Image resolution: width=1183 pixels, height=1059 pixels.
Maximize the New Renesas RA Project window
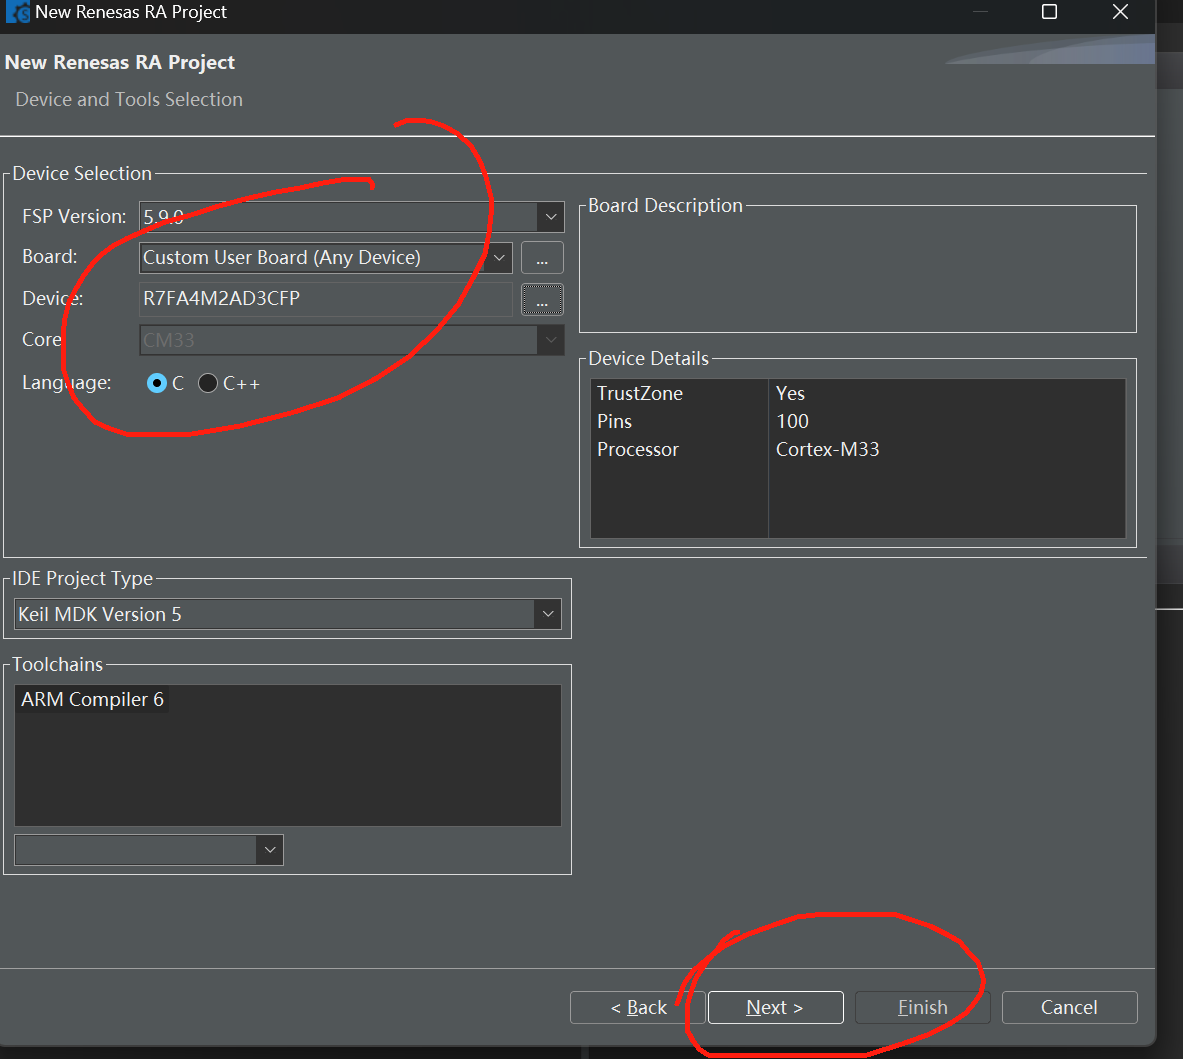coord(1049,11)
